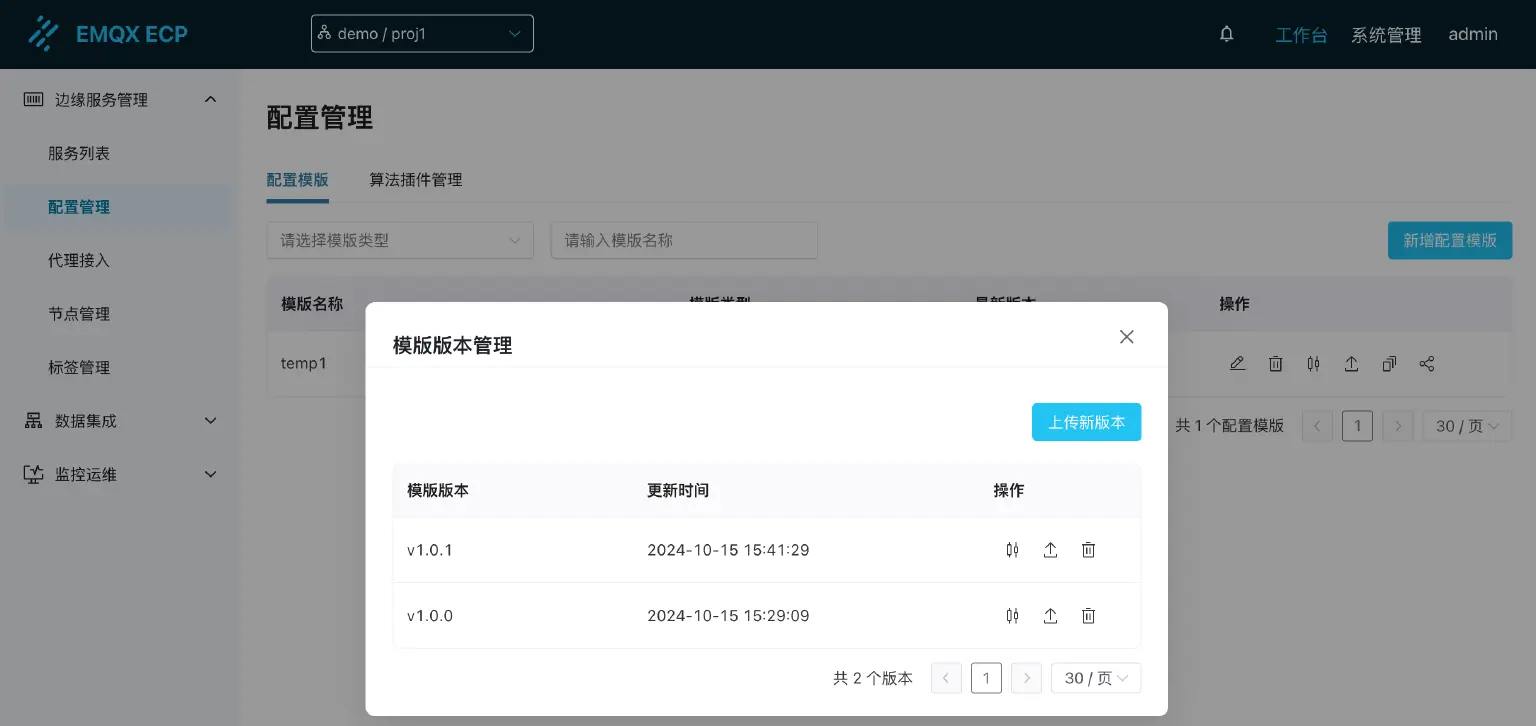Click the 请输入模版名称 search field
1536x726 pixels.
point(684,240)
